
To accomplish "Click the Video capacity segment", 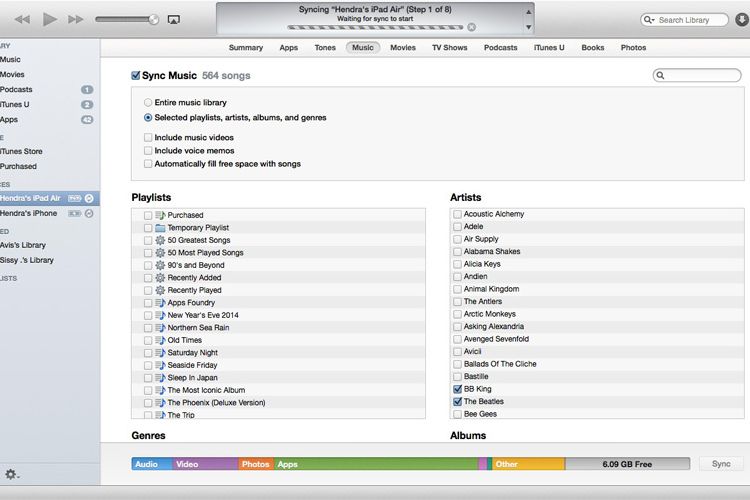I will [205, 464].
